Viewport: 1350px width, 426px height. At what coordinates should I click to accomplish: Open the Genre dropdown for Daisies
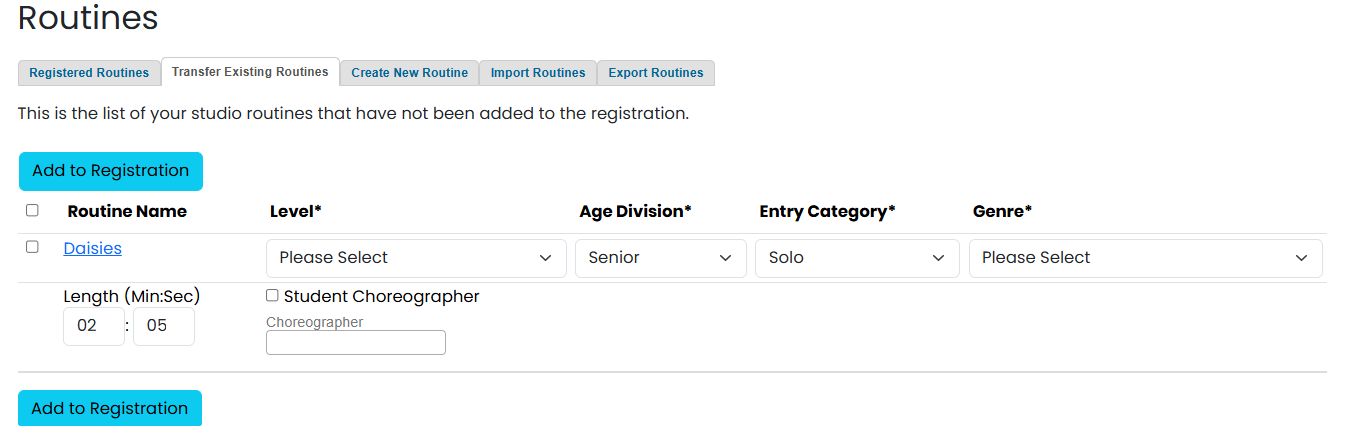(1145, 258)
